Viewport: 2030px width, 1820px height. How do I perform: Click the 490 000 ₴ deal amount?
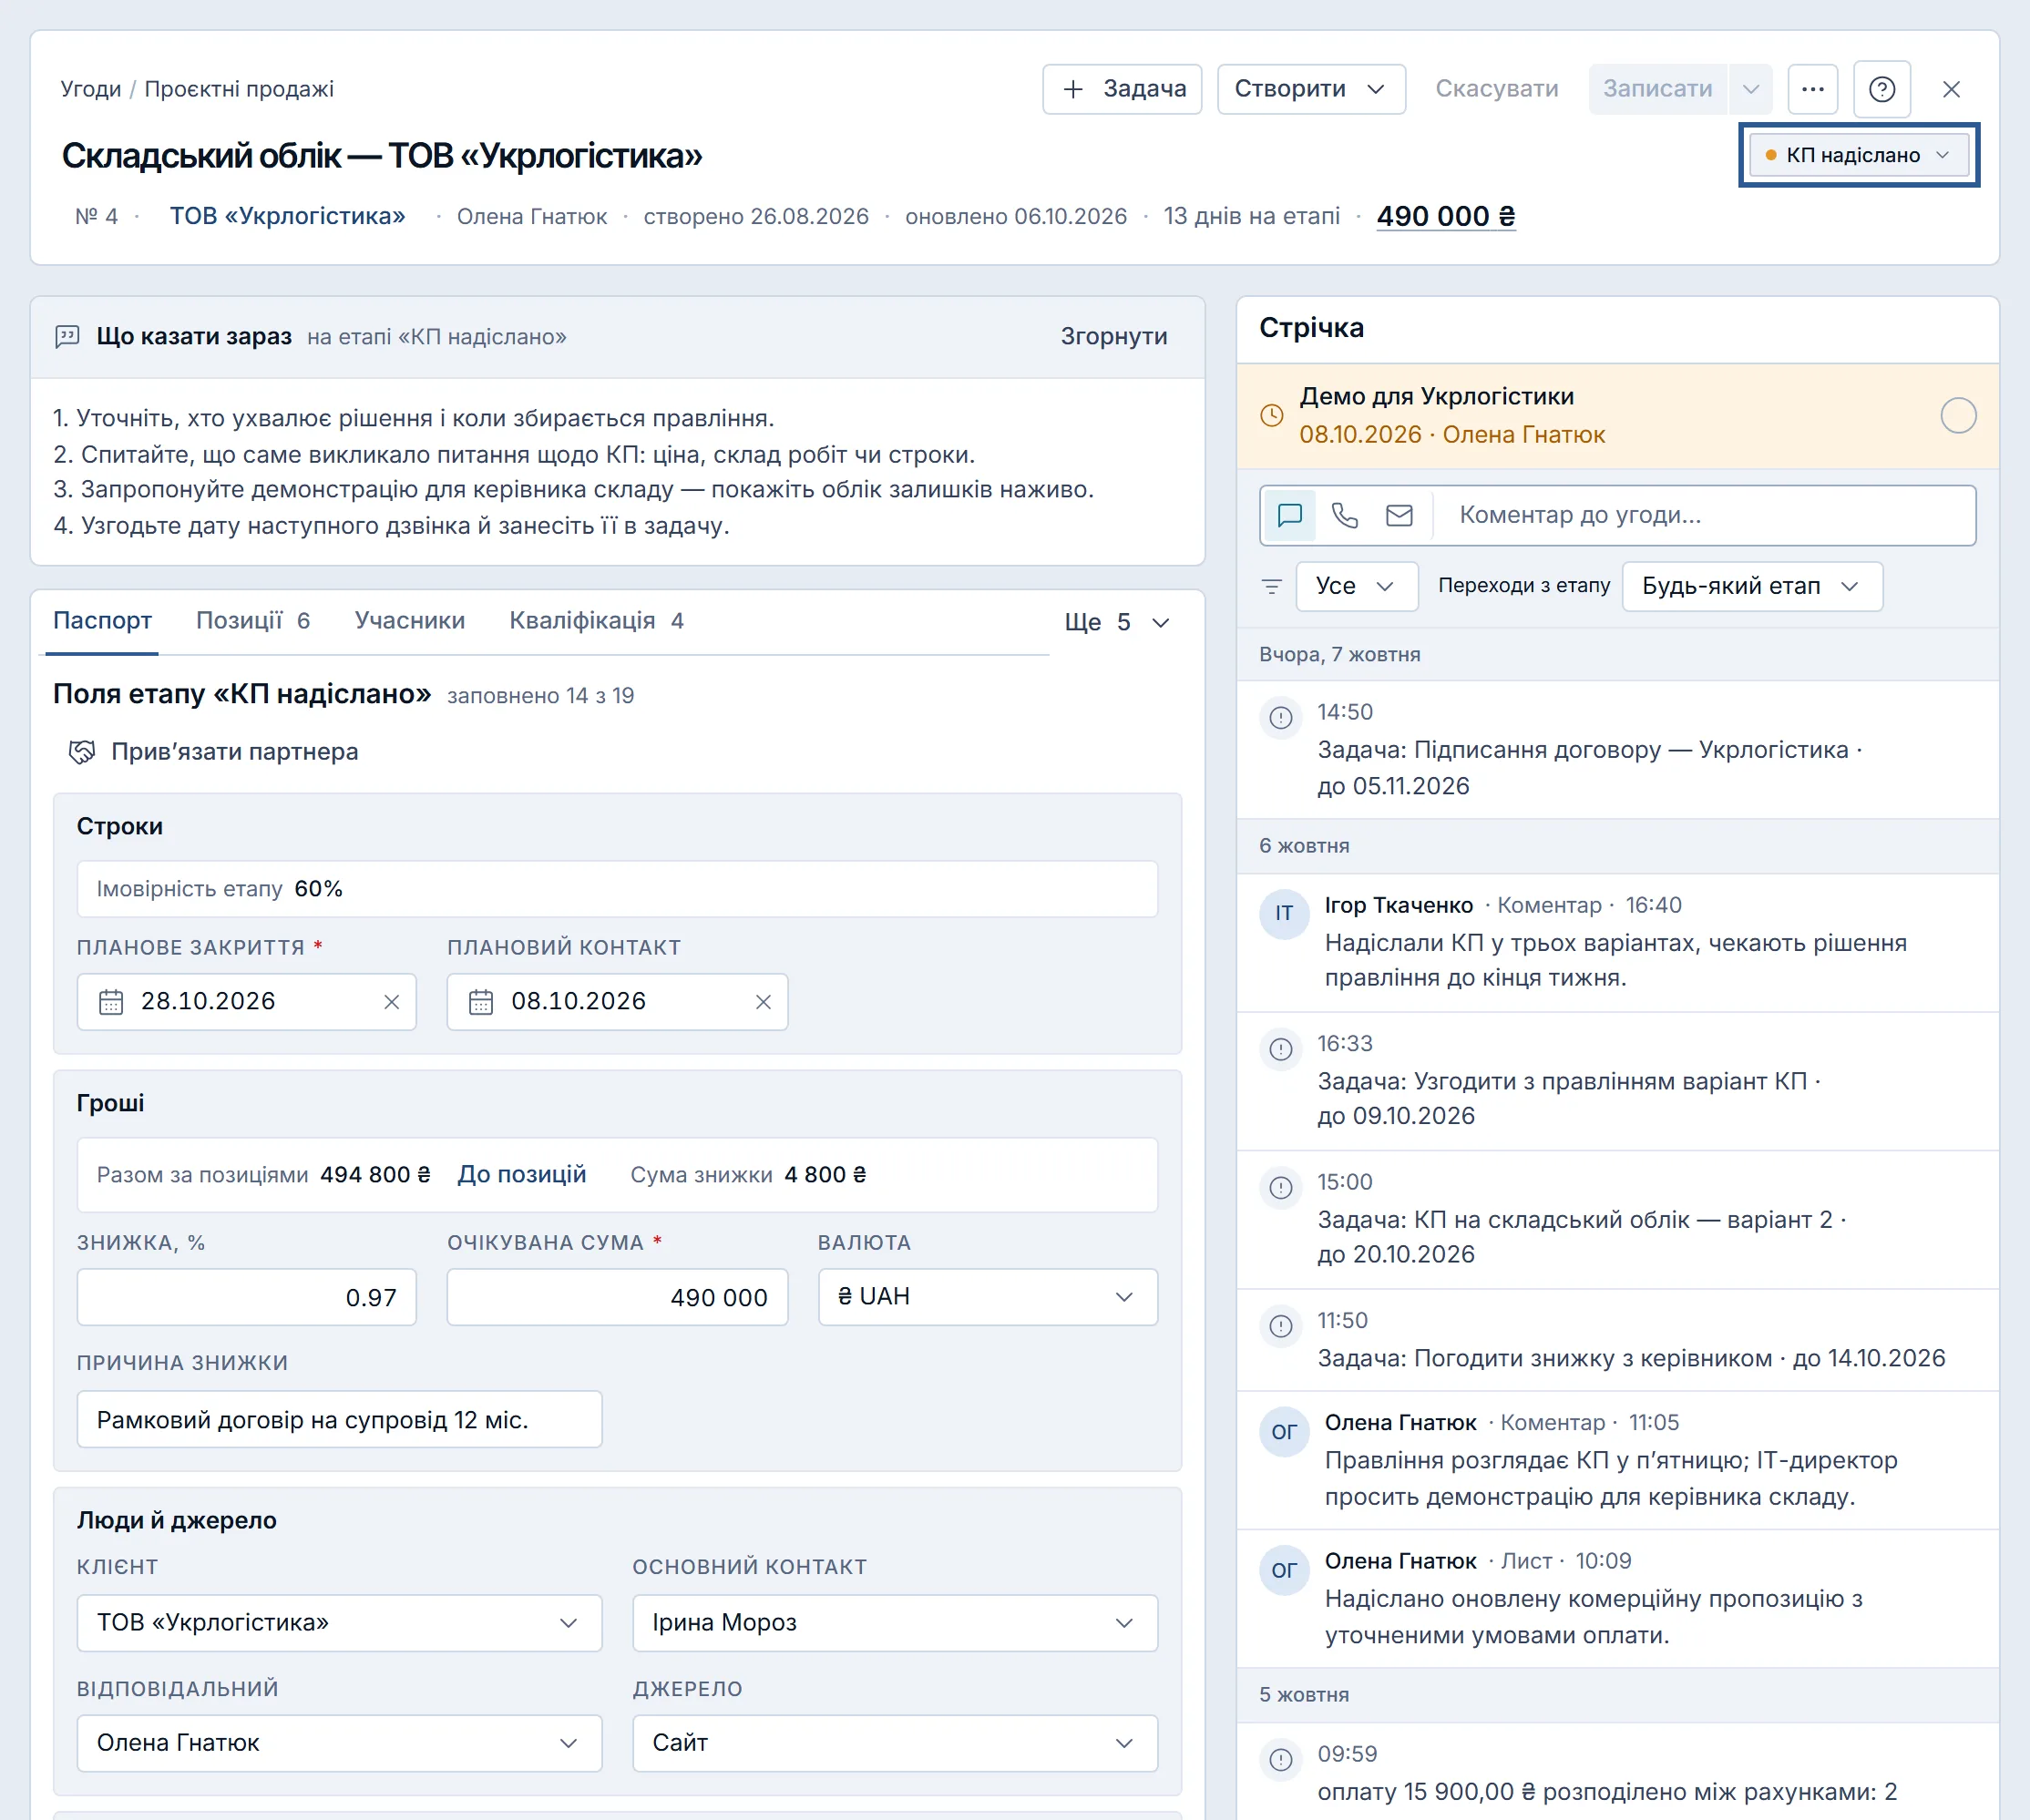point(1445,216)
